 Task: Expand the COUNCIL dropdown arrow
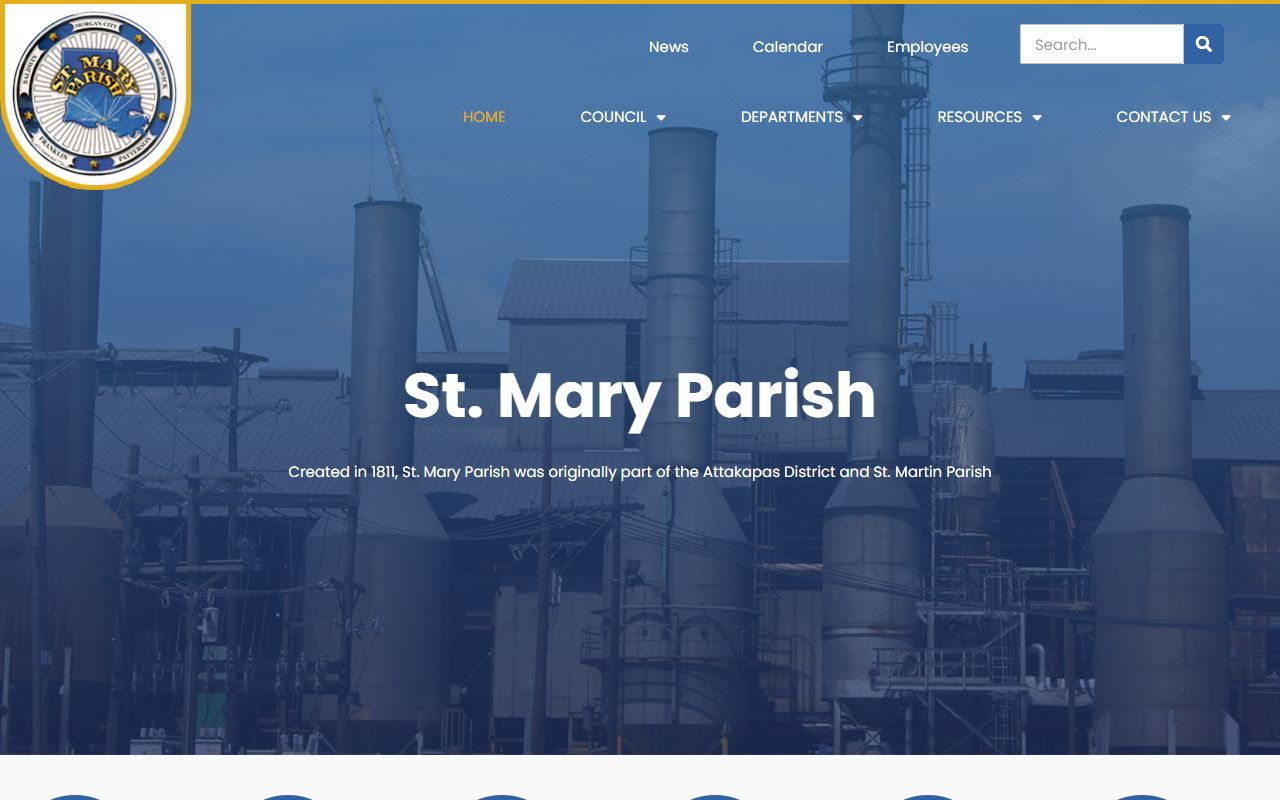661,118
